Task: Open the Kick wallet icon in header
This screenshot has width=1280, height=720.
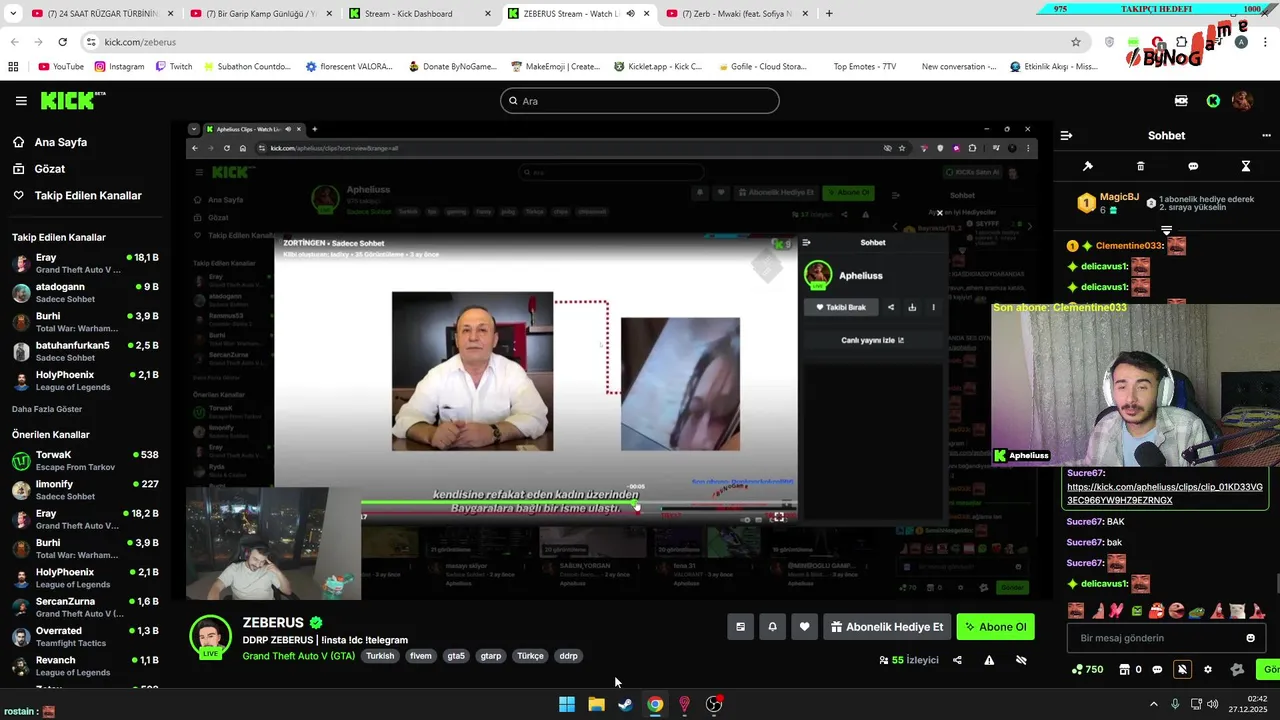Action: tap(1181, 101)
